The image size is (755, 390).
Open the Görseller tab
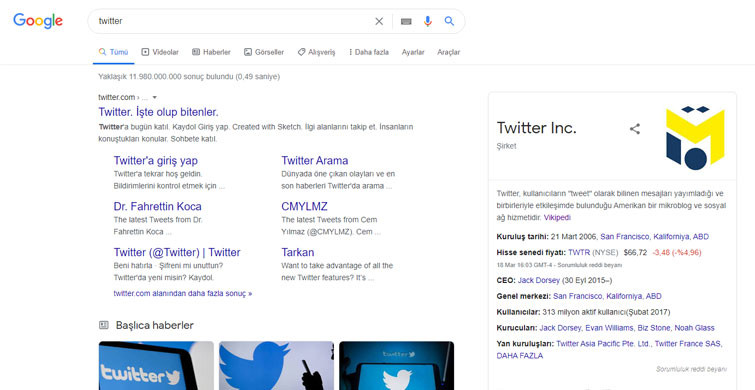(264, 52)
